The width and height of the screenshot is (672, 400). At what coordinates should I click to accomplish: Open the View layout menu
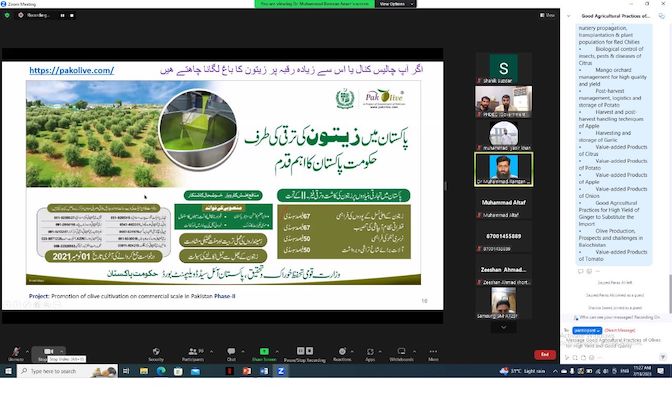(546, 15)
